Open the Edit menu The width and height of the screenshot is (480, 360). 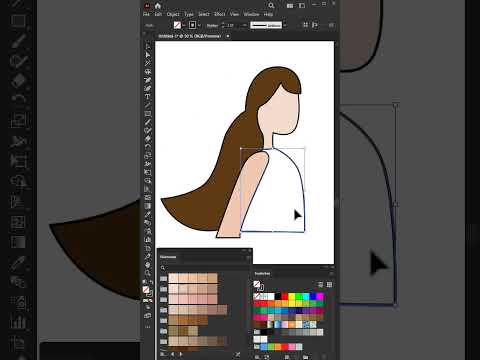point(158,14)
